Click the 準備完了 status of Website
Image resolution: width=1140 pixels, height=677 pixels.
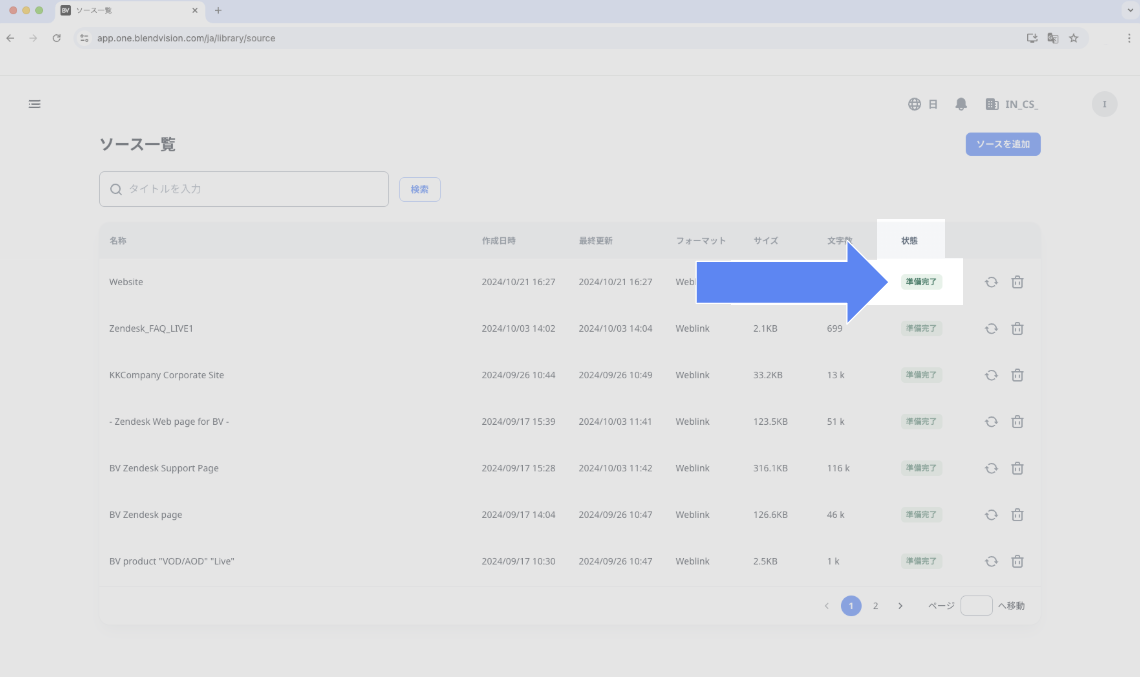tap(921, 282)
